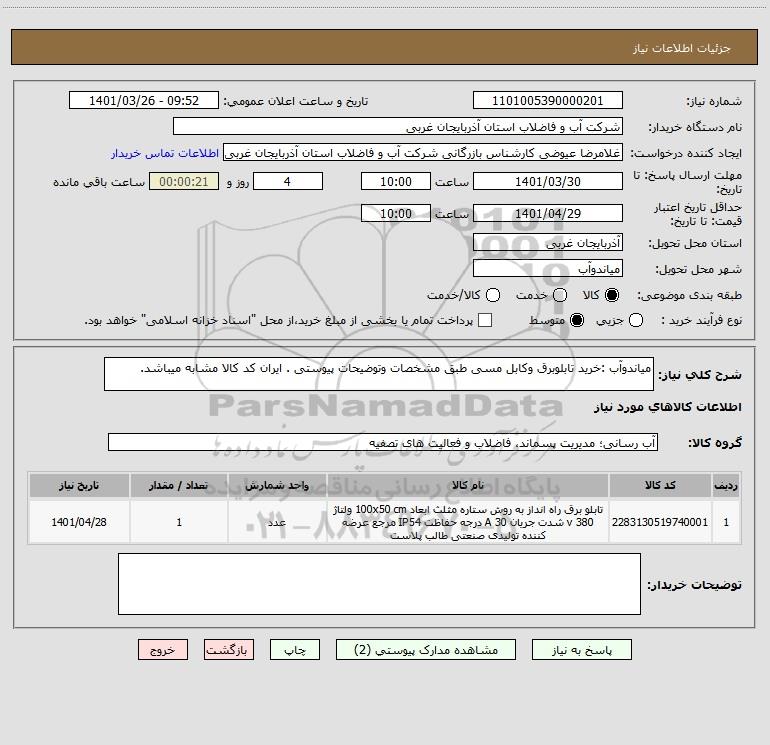Click the request creator field غلامرضا عیوضی

[423, 152]
